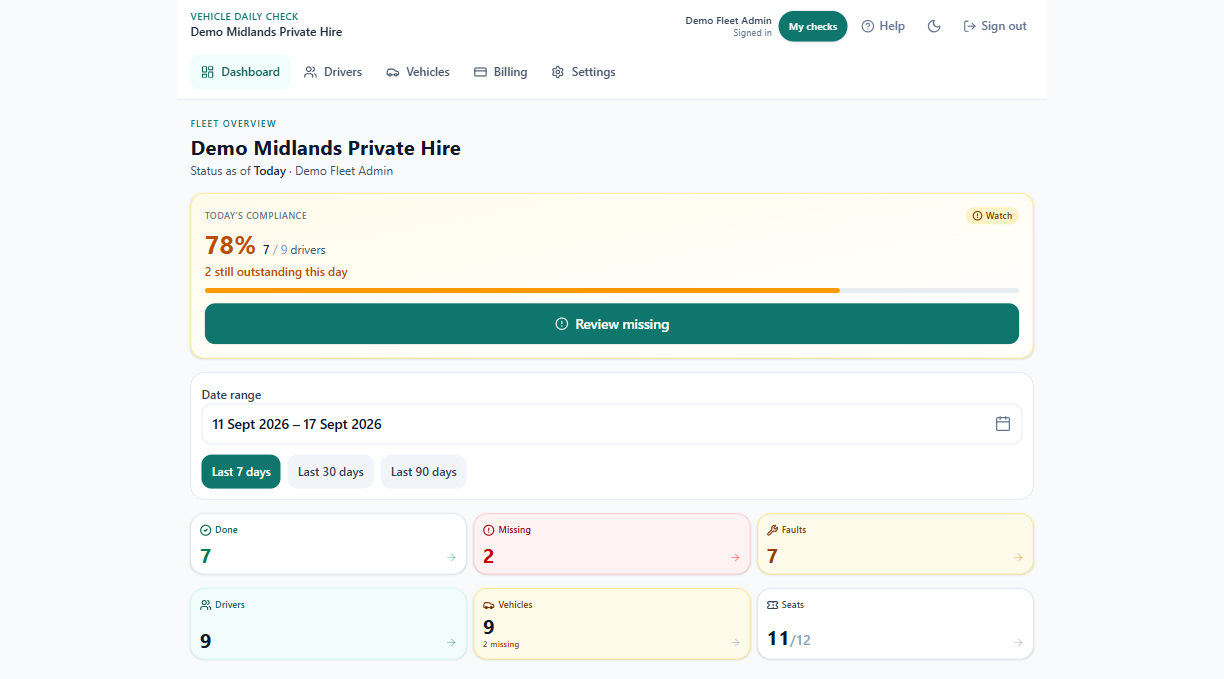Switch to the Drivers tab
Screen dimensions: 1224x679
(x=333, y=72)
